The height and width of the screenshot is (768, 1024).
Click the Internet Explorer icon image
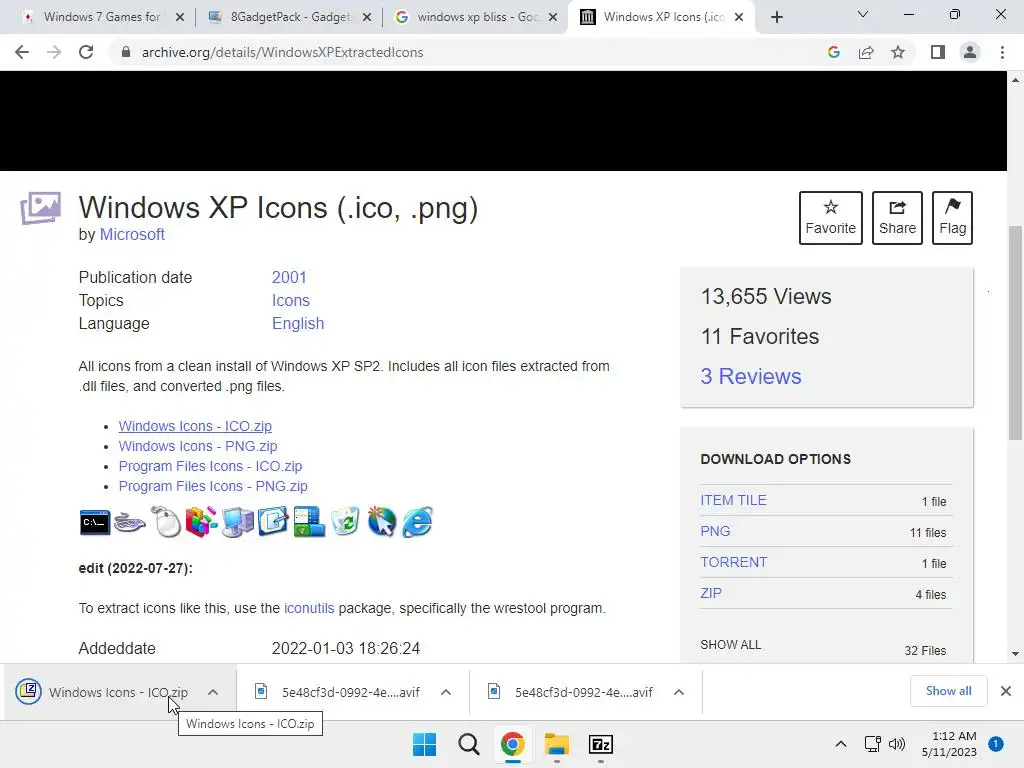pos(417,522)
